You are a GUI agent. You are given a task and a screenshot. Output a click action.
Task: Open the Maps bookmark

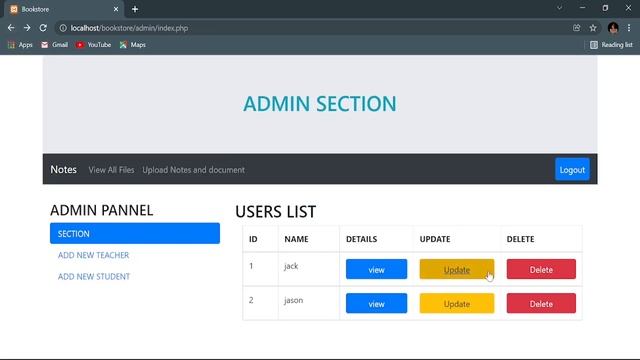tap(133, 45)
